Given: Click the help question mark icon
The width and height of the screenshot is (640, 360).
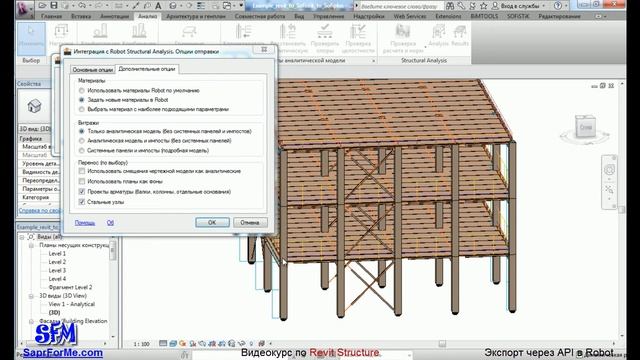Looking at the screenshot, I should pyautogui.click(x=558, y=6).
